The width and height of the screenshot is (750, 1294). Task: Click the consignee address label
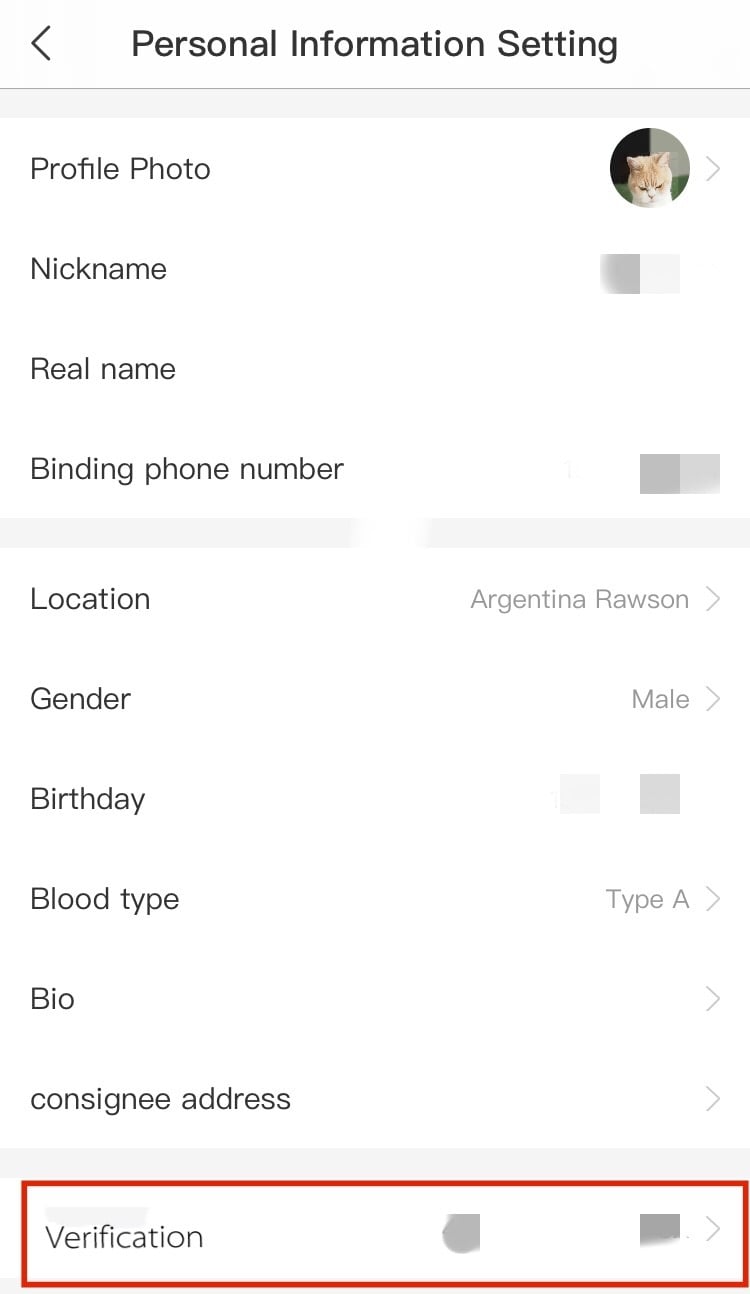click(160, 1099)
